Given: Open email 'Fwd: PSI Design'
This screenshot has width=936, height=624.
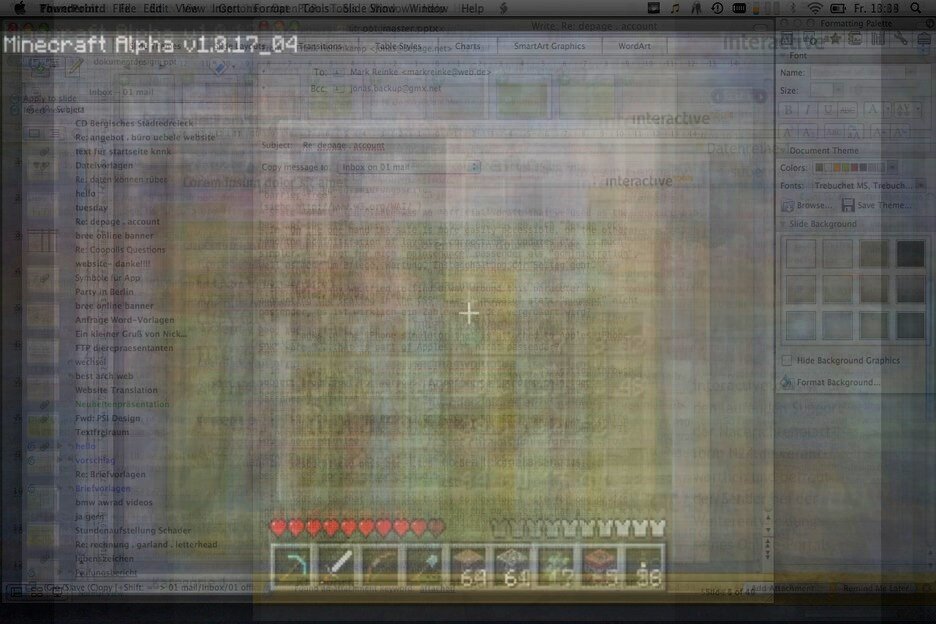Looking at the screenshot, I should coord(107,418).
